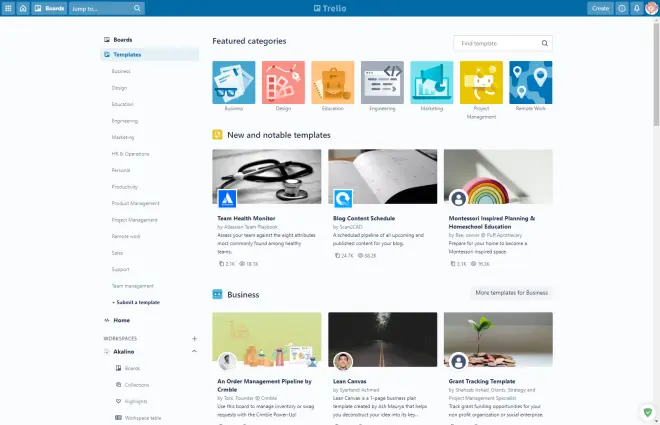Focus the Find template search field
The width and height of the screenshot is (660, 425).
coord(503,43)
